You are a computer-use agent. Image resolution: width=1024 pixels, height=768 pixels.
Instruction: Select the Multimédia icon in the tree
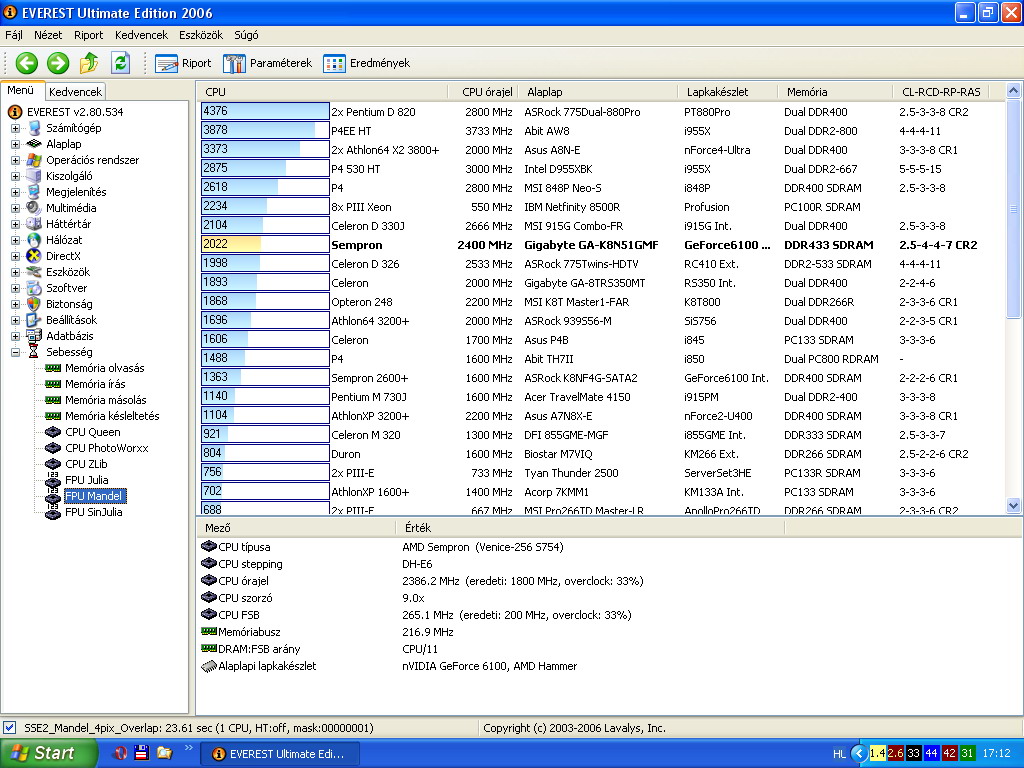(x=34, y=208)
